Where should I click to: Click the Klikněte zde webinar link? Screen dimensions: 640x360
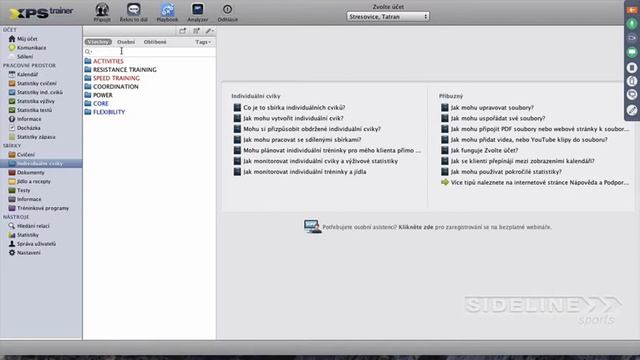click(416, 227)
